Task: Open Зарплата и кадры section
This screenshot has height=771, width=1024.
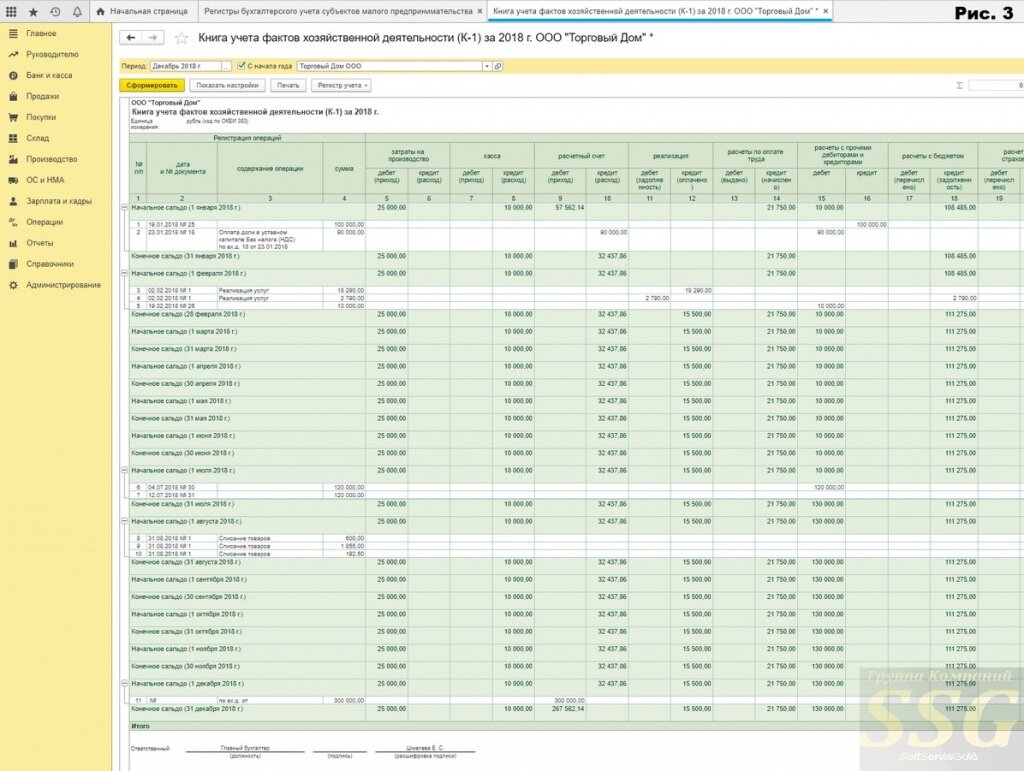Action: 59,201
